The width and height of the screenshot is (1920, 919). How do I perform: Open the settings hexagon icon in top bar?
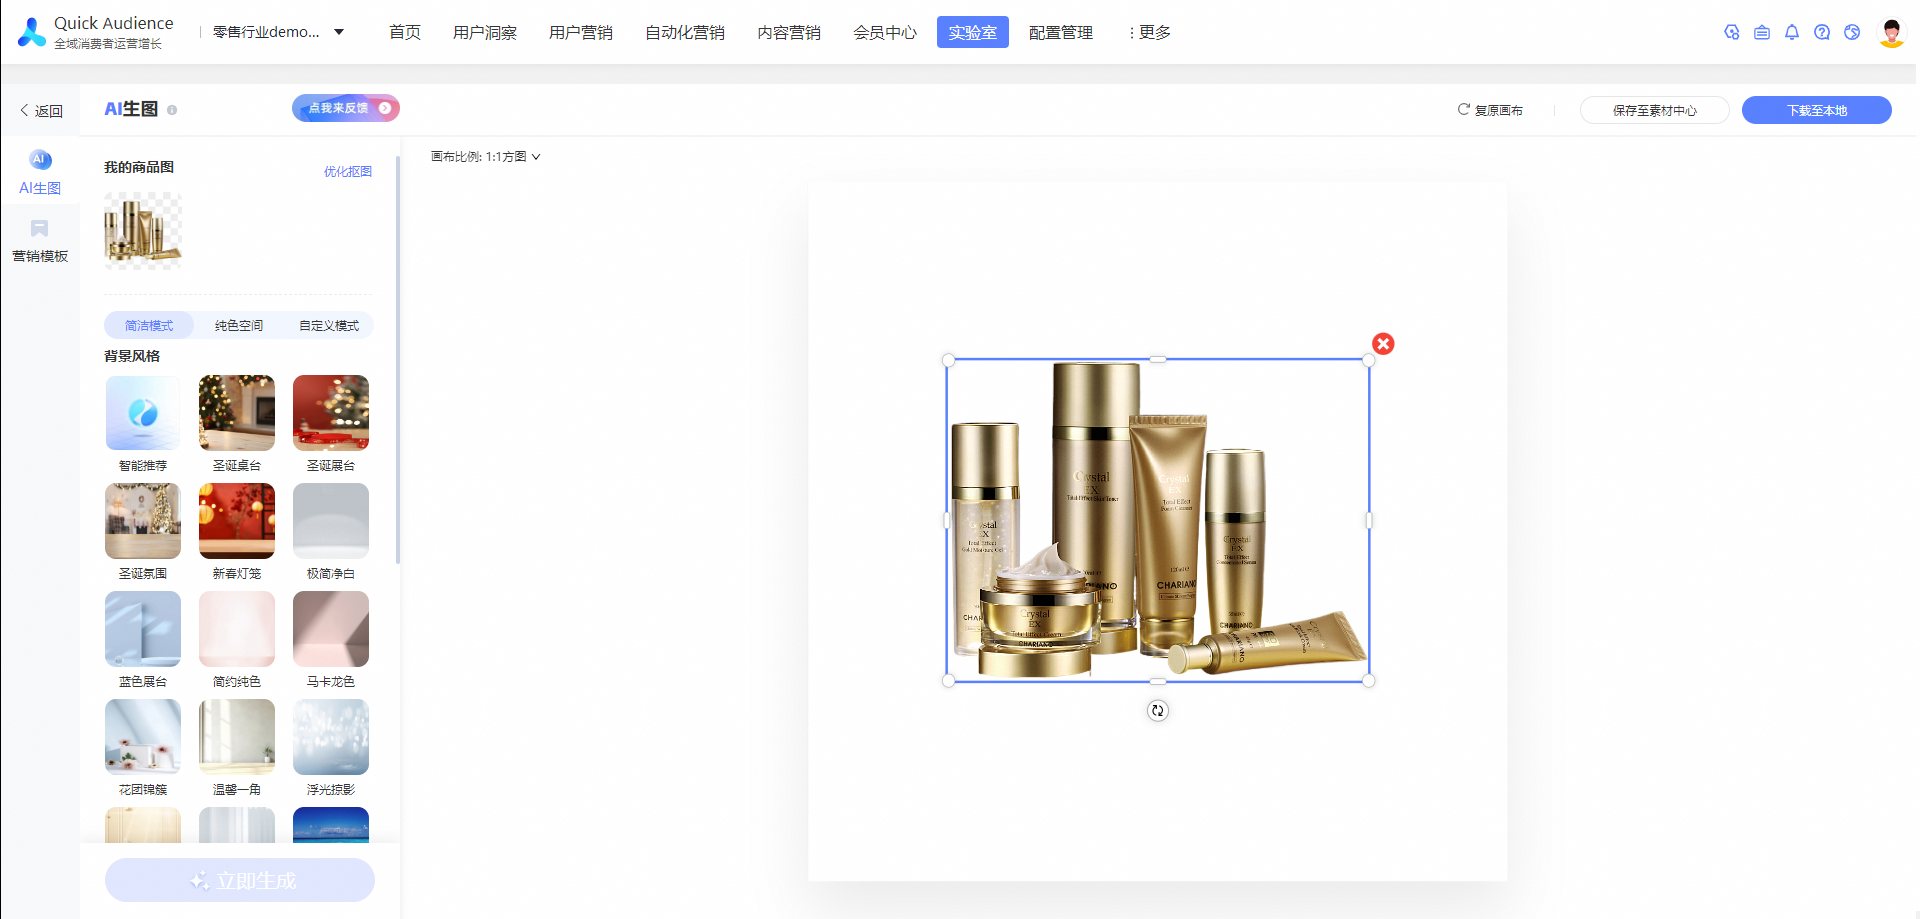point(1732,32)
